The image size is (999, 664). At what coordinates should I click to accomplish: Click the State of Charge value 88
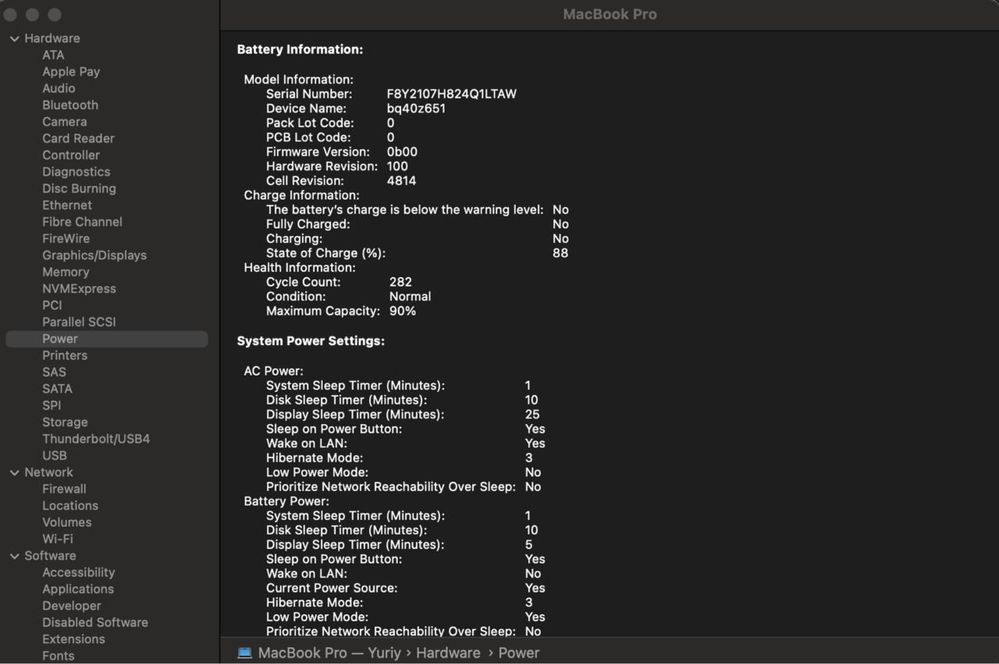pos(560,253)
